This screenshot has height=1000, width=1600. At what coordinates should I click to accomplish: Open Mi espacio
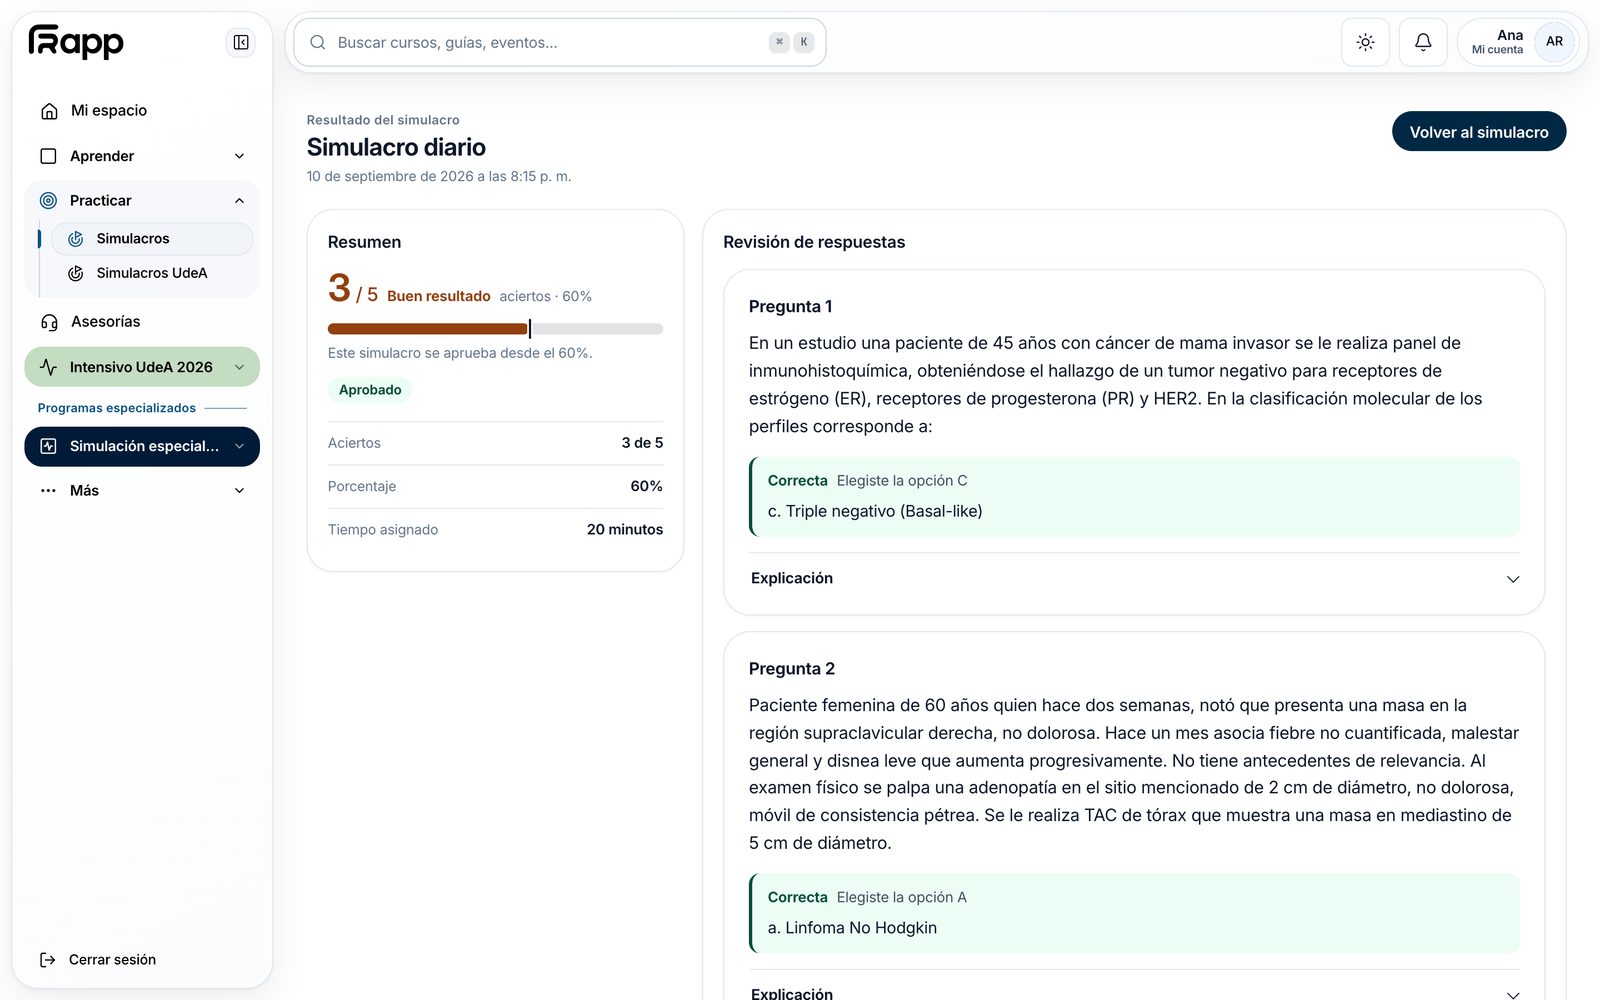[x=142, y=111]
